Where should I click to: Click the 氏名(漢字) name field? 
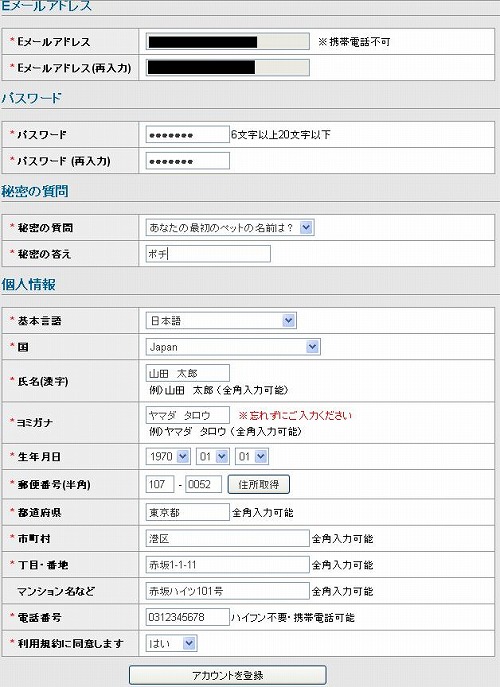pyautogui.click(x=188, y=373)
